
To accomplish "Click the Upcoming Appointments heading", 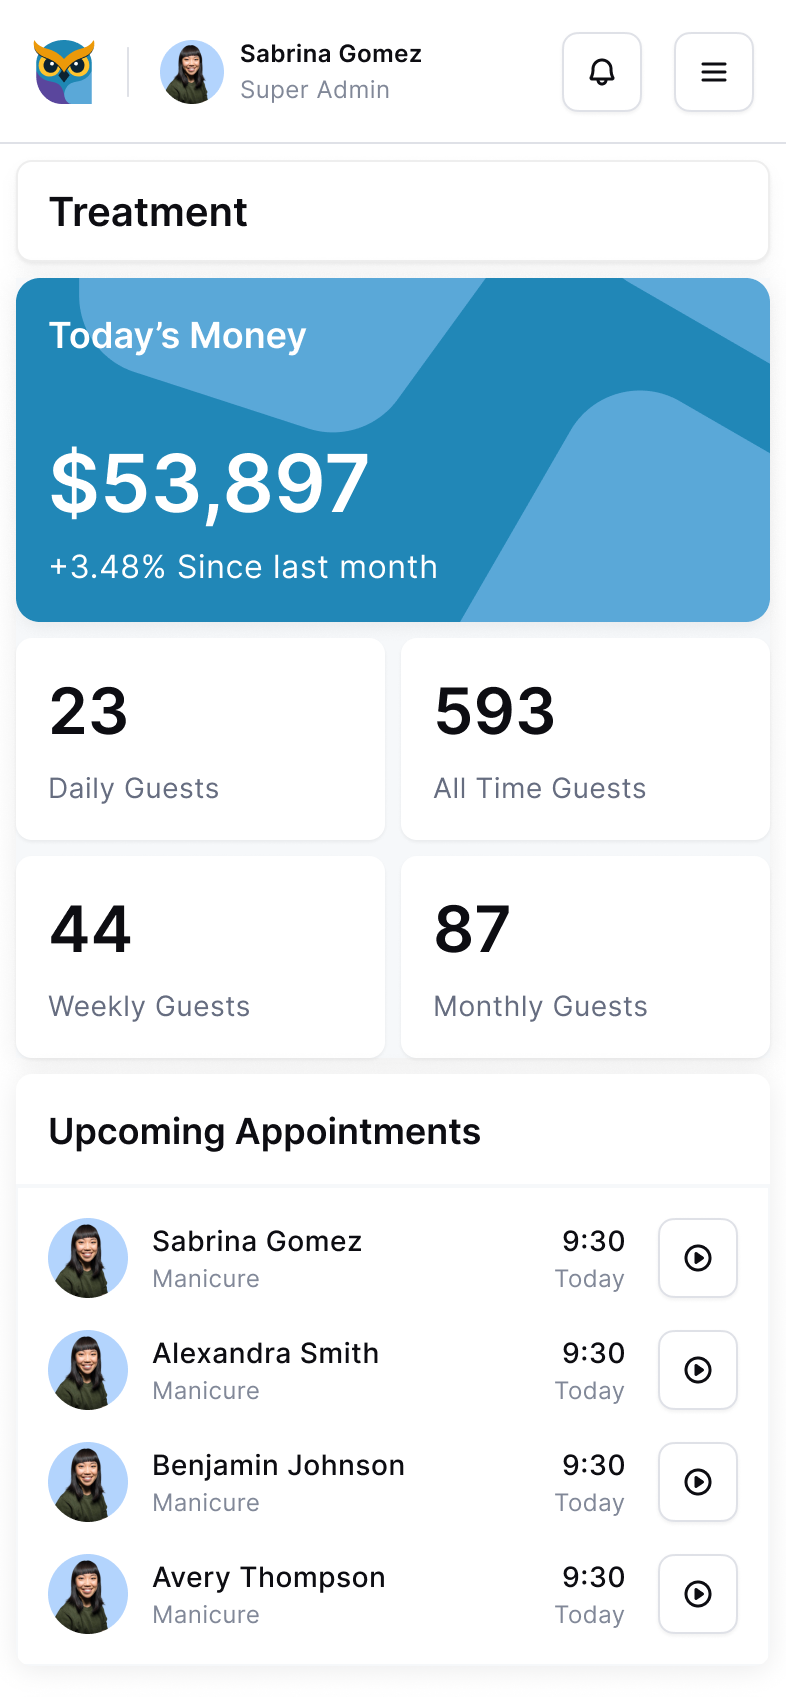I will (x=265, y=1132).
